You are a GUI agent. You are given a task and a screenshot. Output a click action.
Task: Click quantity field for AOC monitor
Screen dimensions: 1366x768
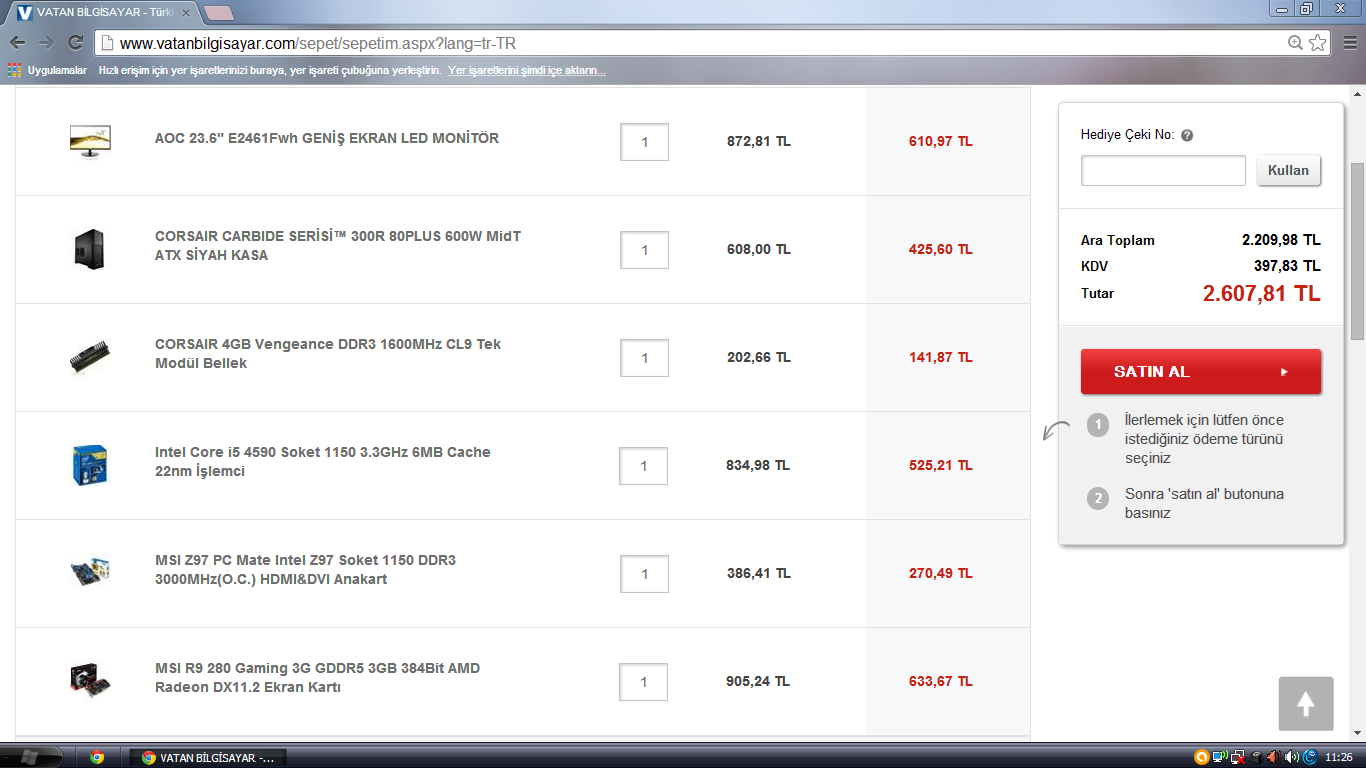click(644, 142)
